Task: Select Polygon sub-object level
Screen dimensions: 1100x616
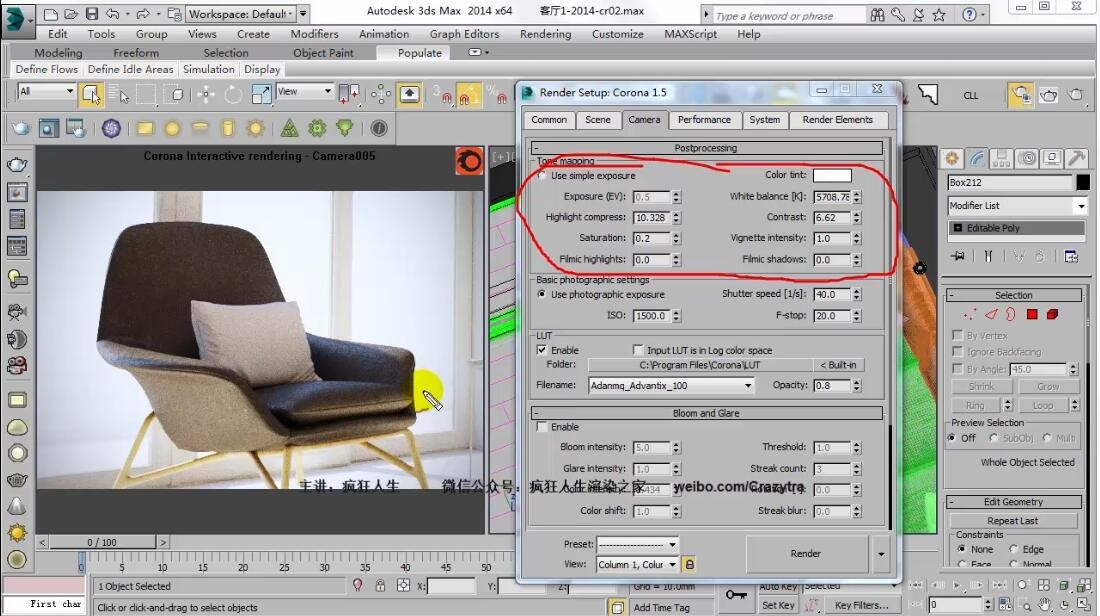Action: click(1032, 314)
